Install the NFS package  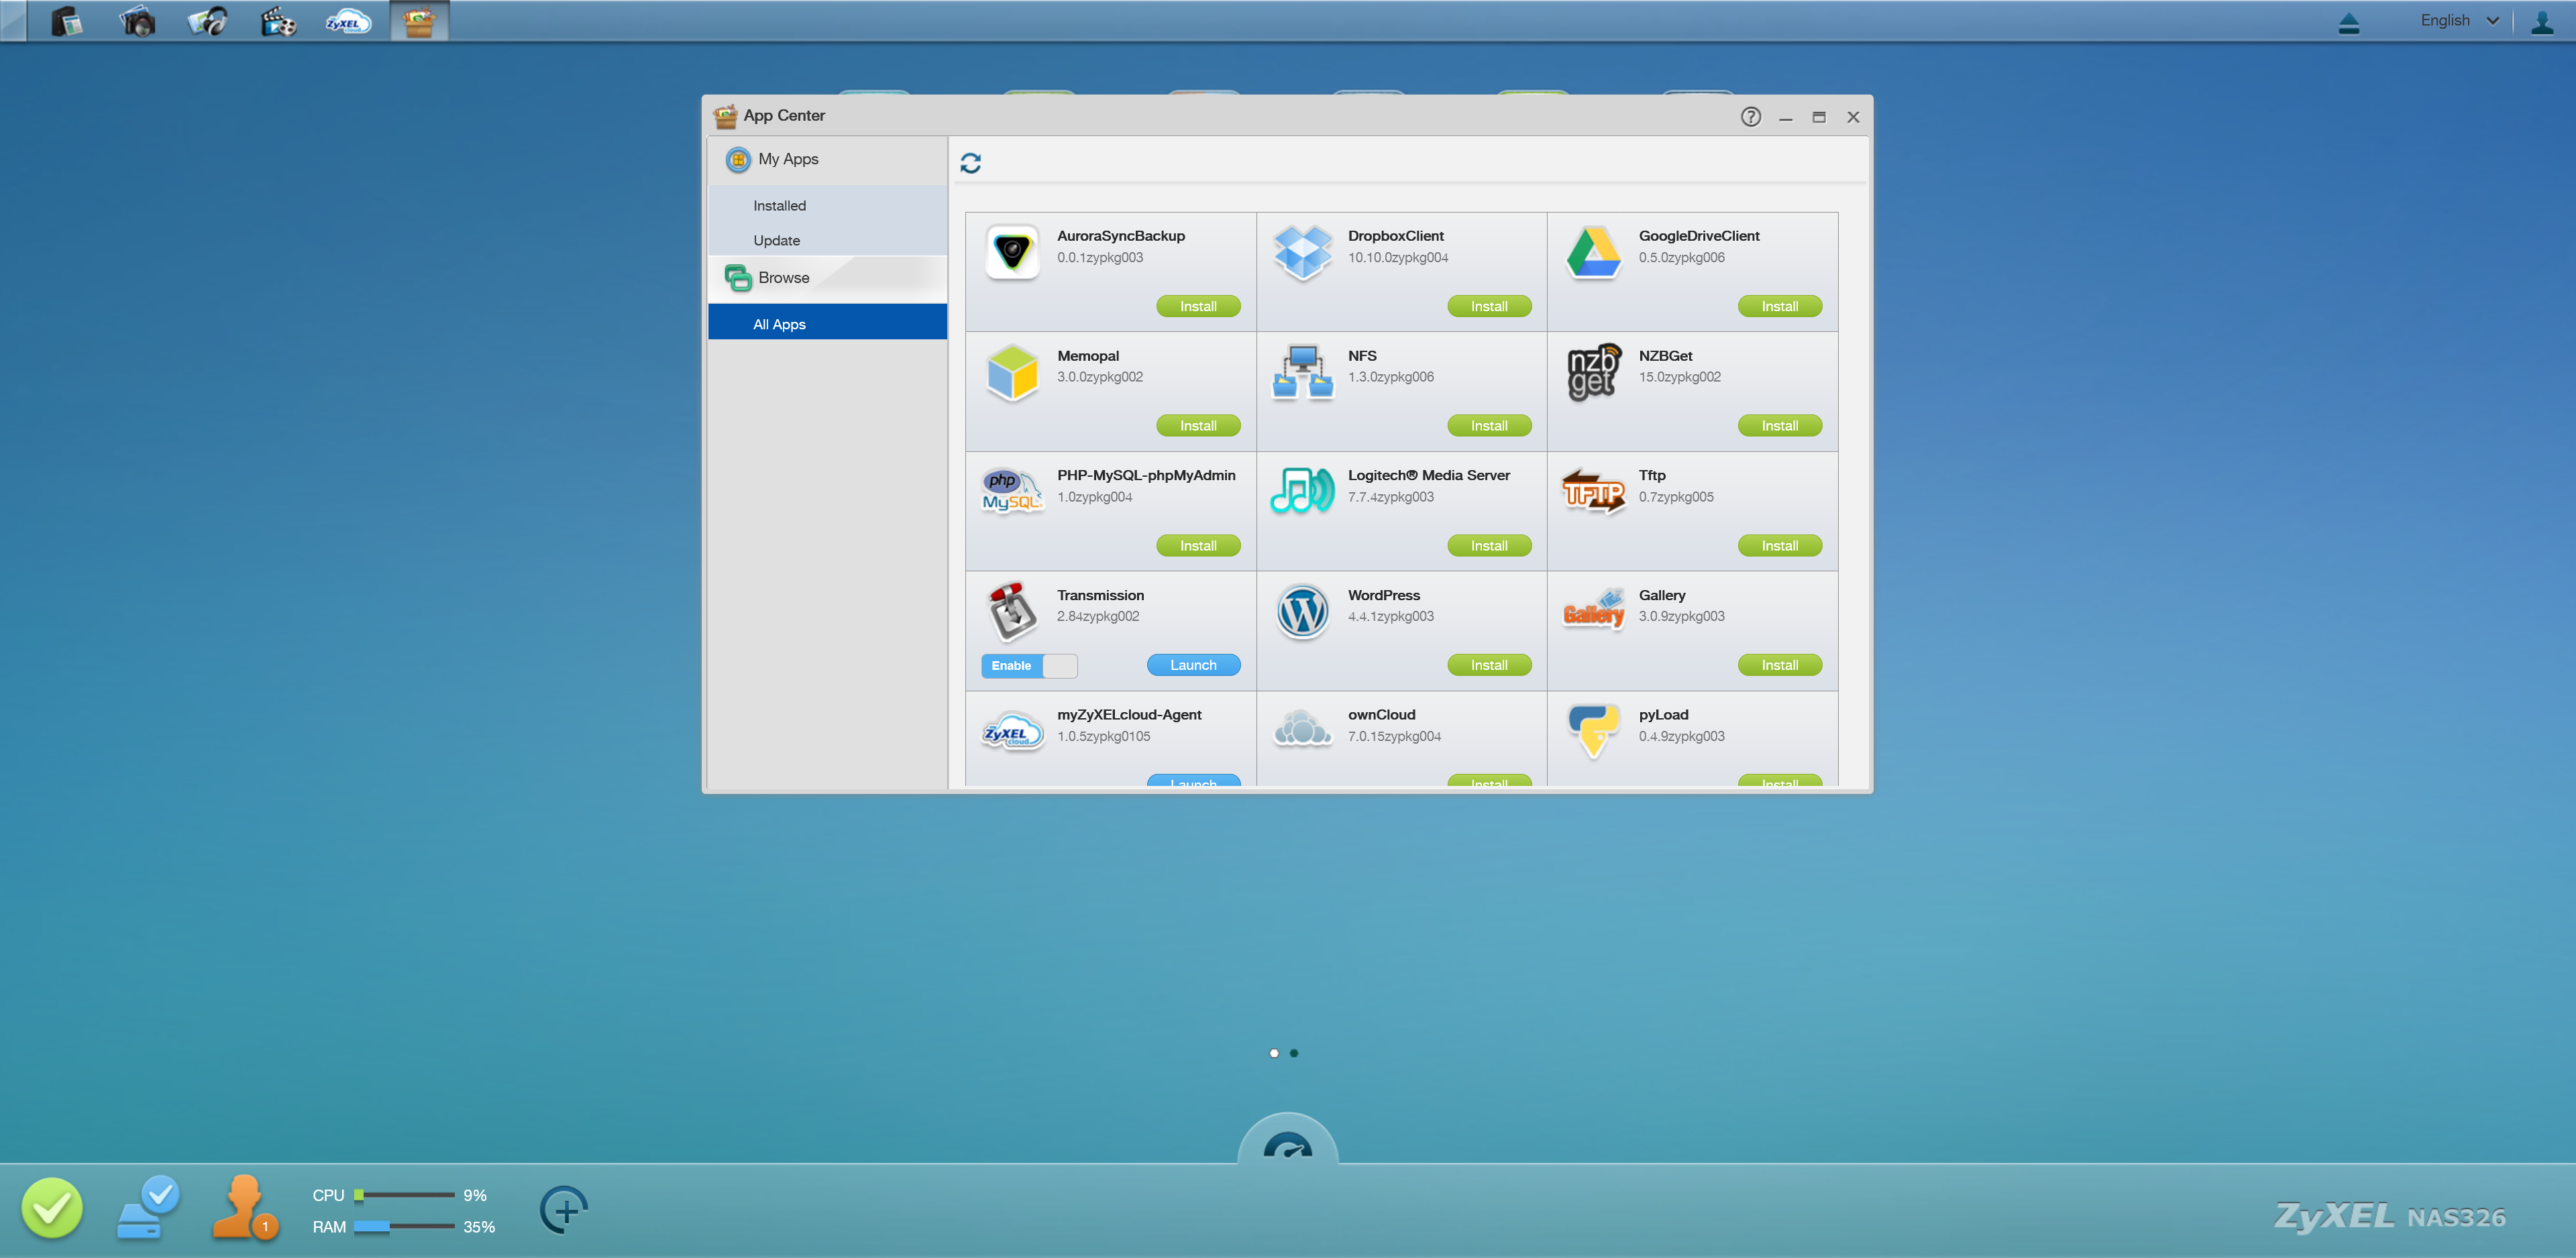pyautogui.click(x=1489, y=425)
